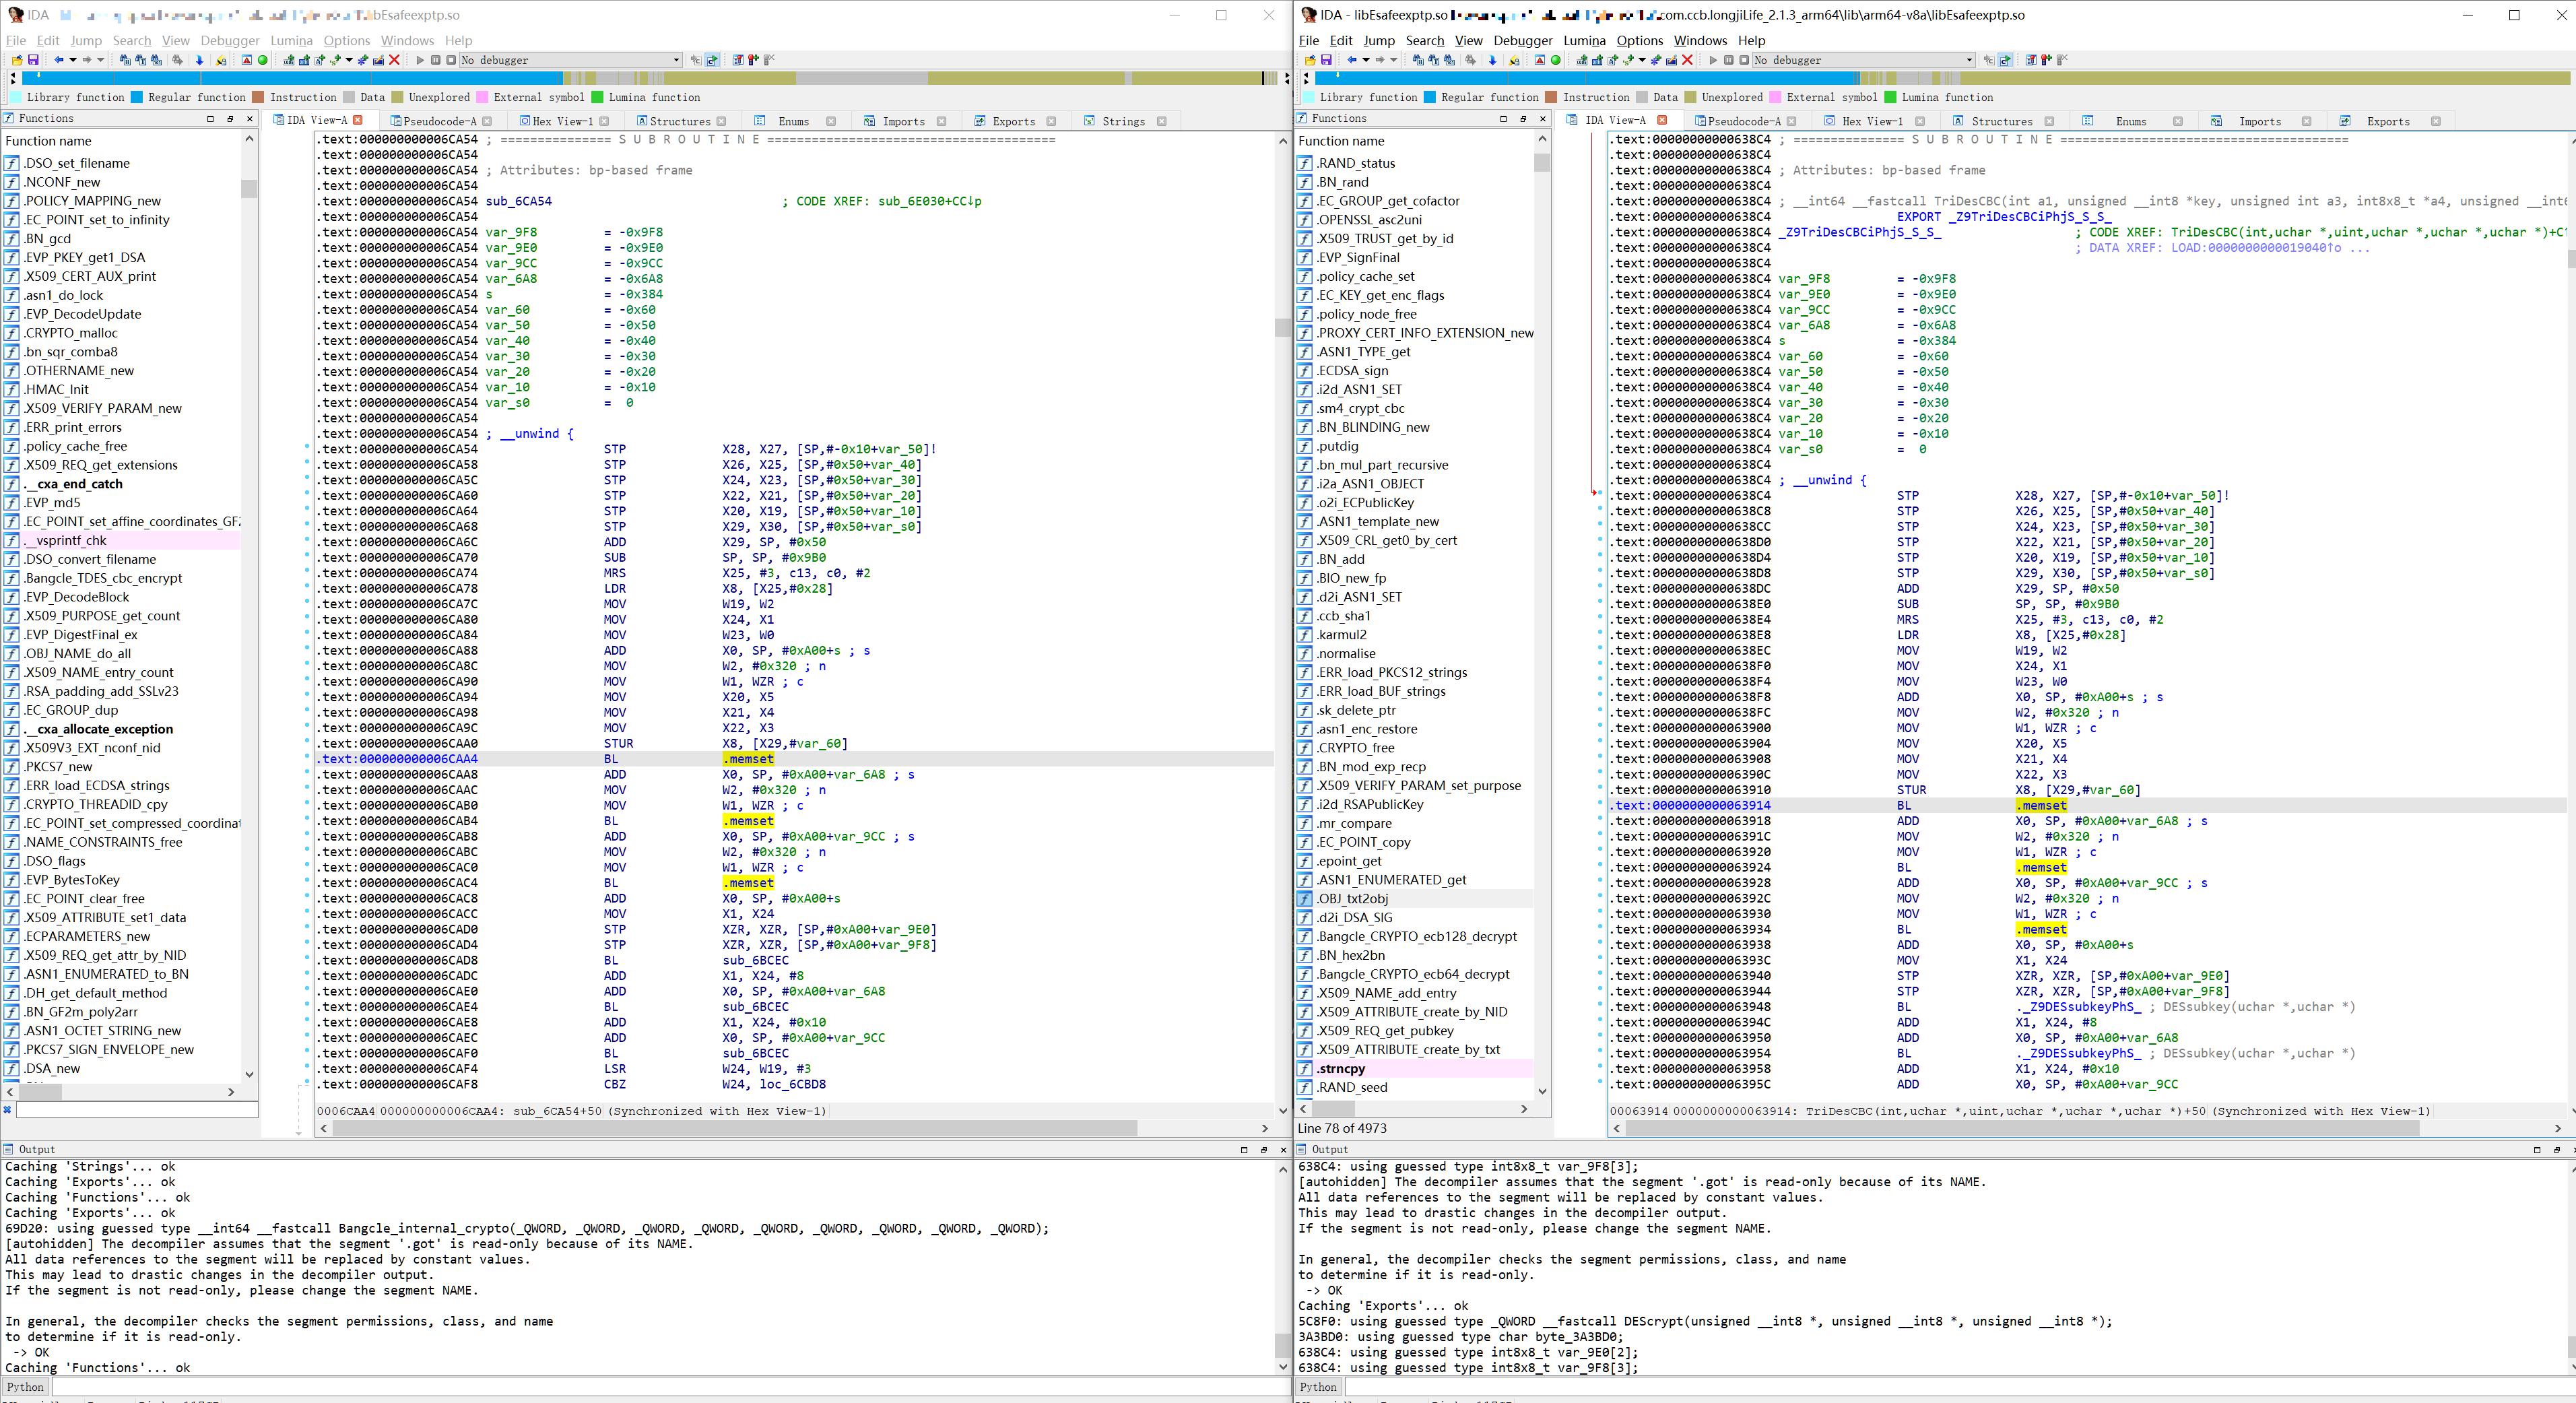The height and width of the screenshot is (1403, 2576).
Task: Click the pause process icon in the left toolbar
Action: point(436,60)
